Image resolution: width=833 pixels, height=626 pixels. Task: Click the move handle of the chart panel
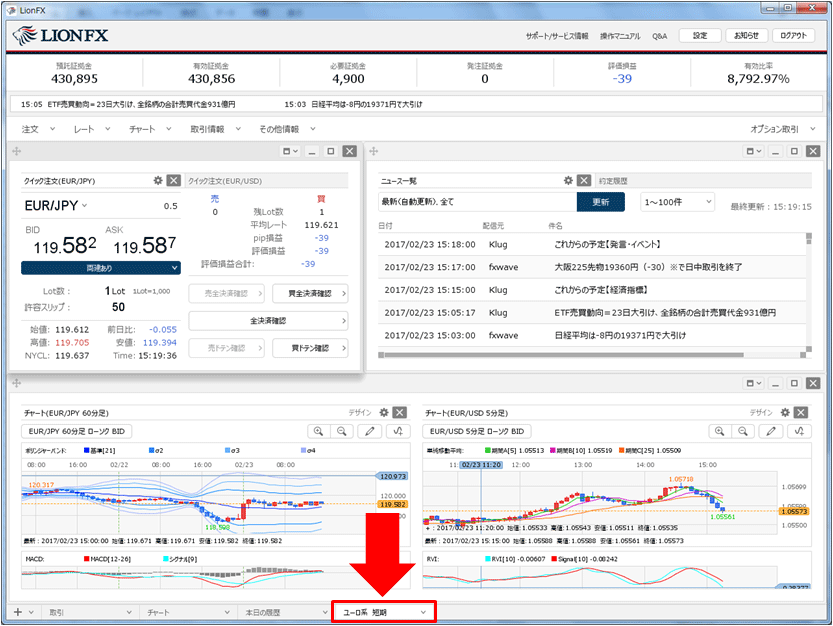[16, 383]
